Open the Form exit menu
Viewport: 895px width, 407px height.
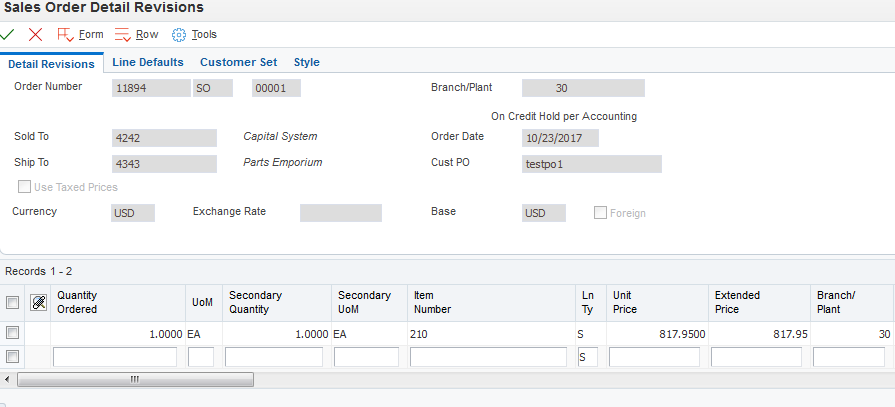point(80,35)
